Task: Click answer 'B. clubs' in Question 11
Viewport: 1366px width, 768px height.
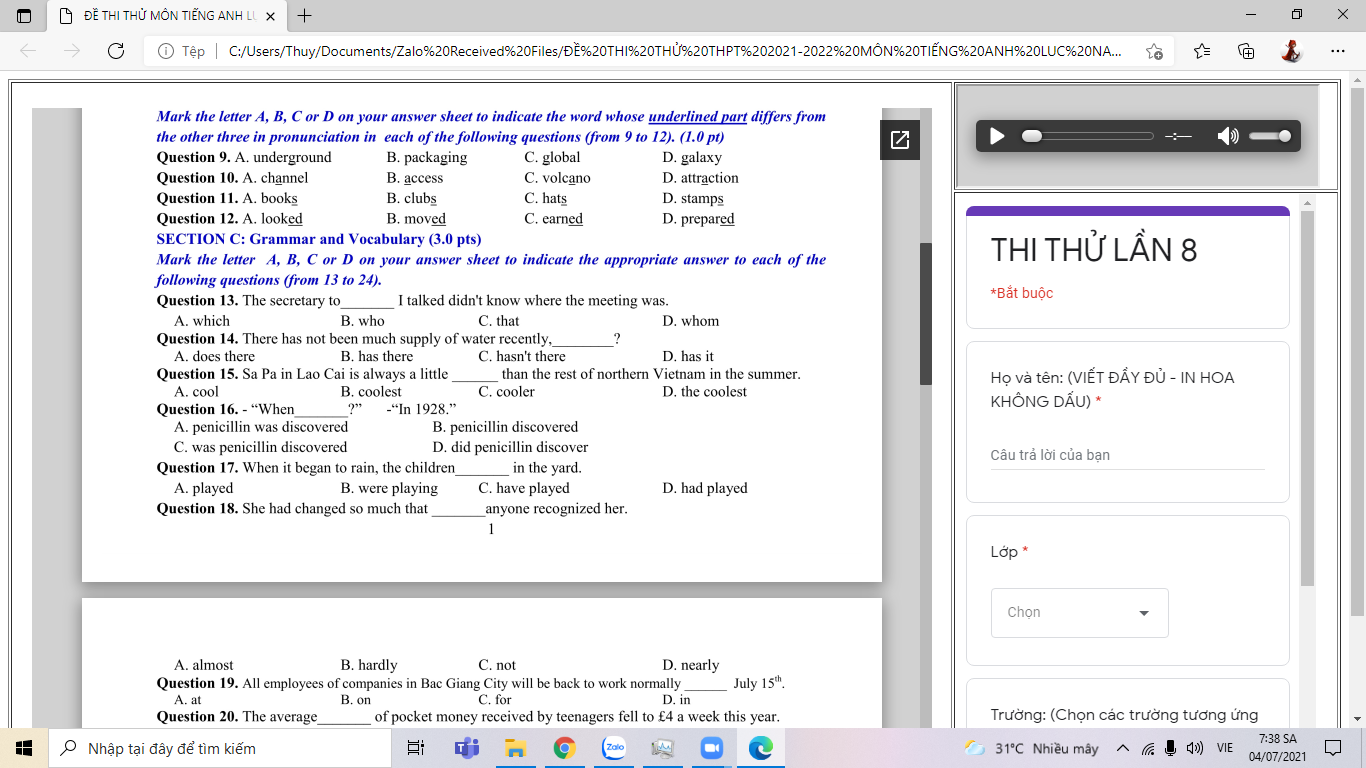Action: pos(412,198)
